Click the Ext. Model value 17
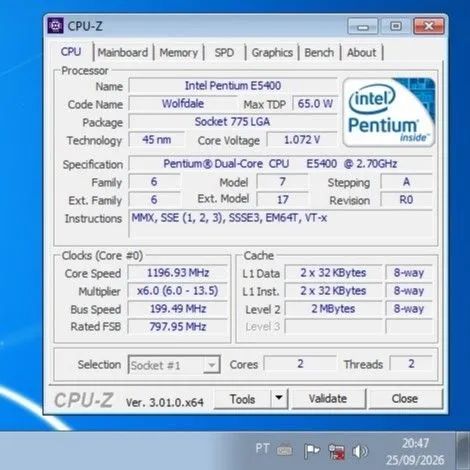Image resolution: width=470 pixels, height=470 pixels. [283, 200]
